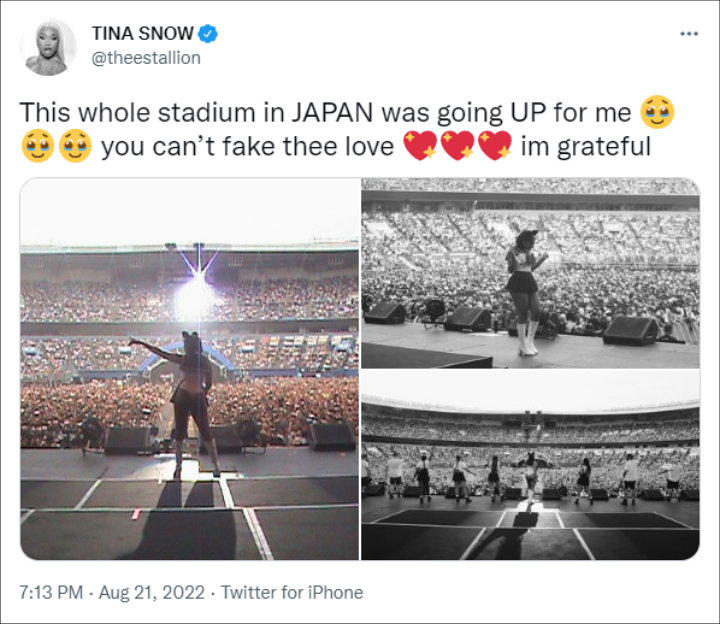Open TINA SNOW's profile avatar
This screenshot has height=624, width=720.
pos(48,47)
